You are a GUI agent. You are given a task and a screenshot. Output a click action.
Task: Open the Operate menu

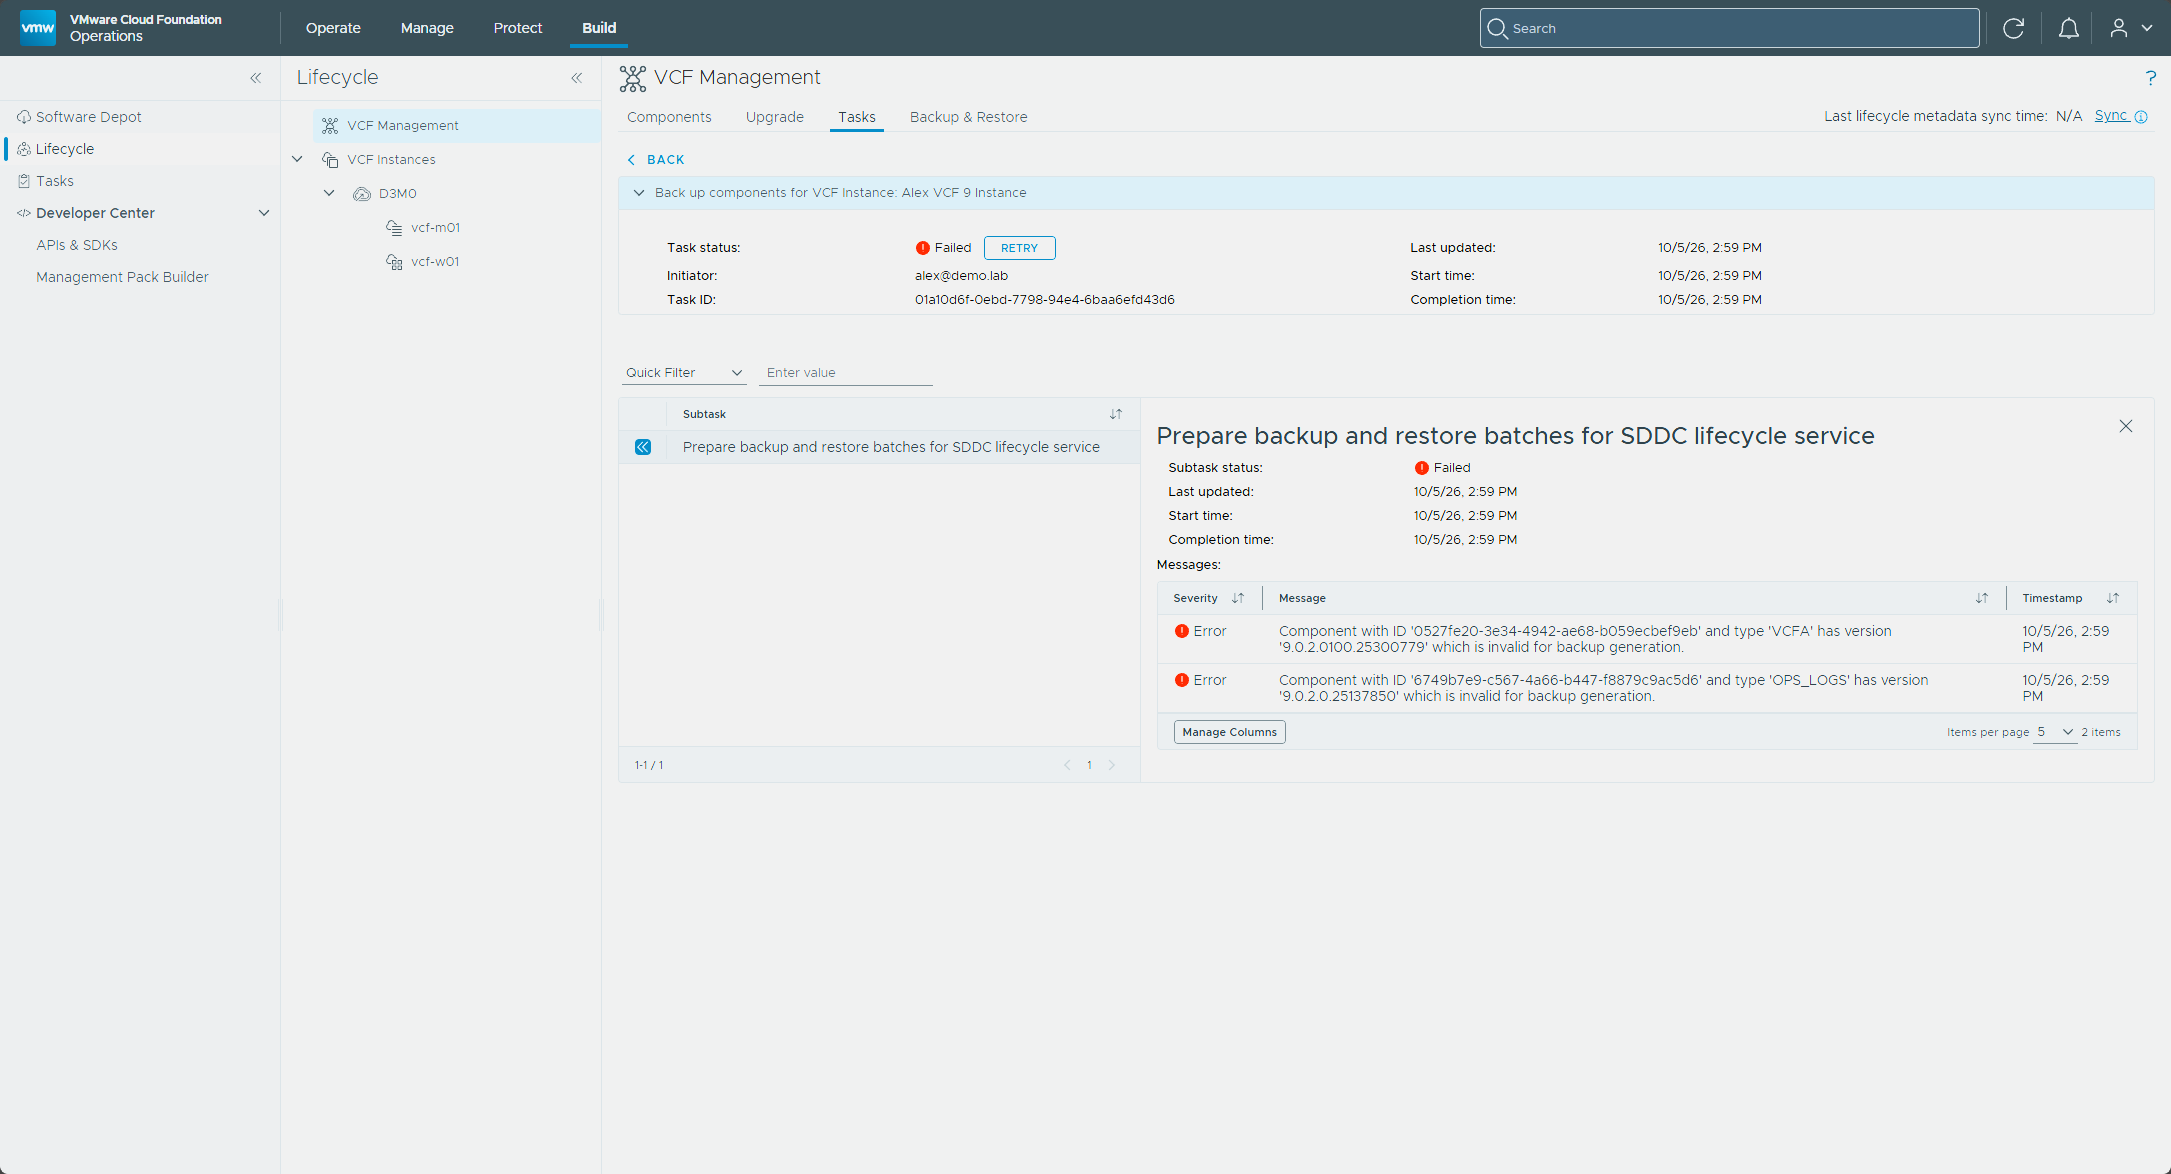point(333,28)
